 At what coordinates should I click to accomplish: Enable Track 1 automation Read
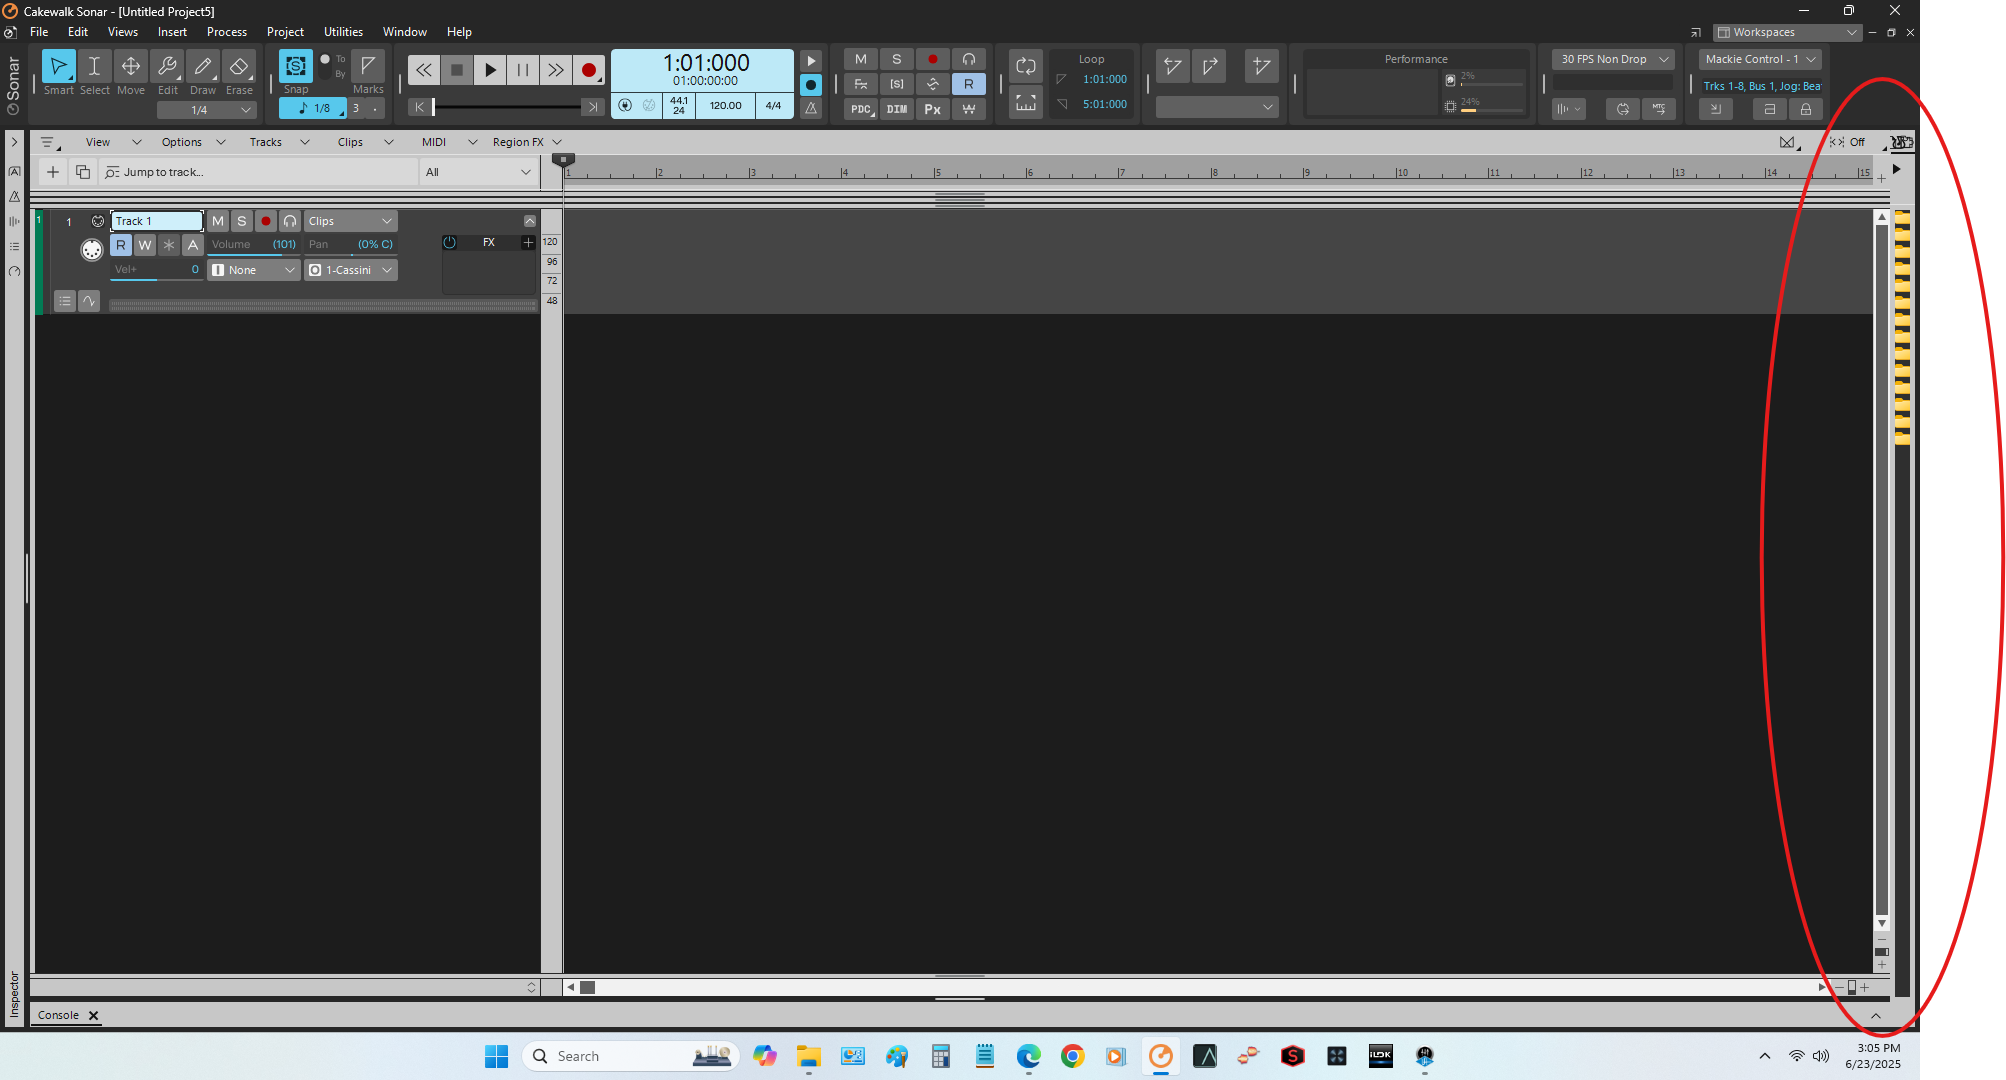121,245
